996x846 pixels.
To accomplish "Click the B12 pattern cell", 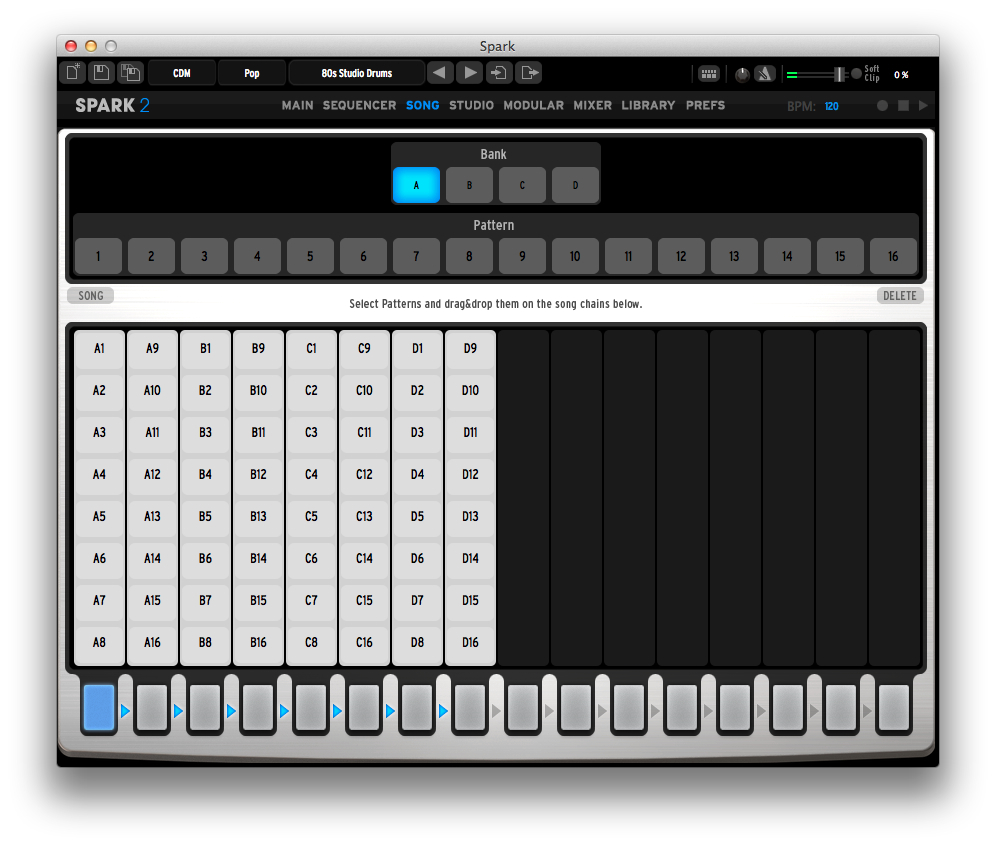I will coord(258,474).
